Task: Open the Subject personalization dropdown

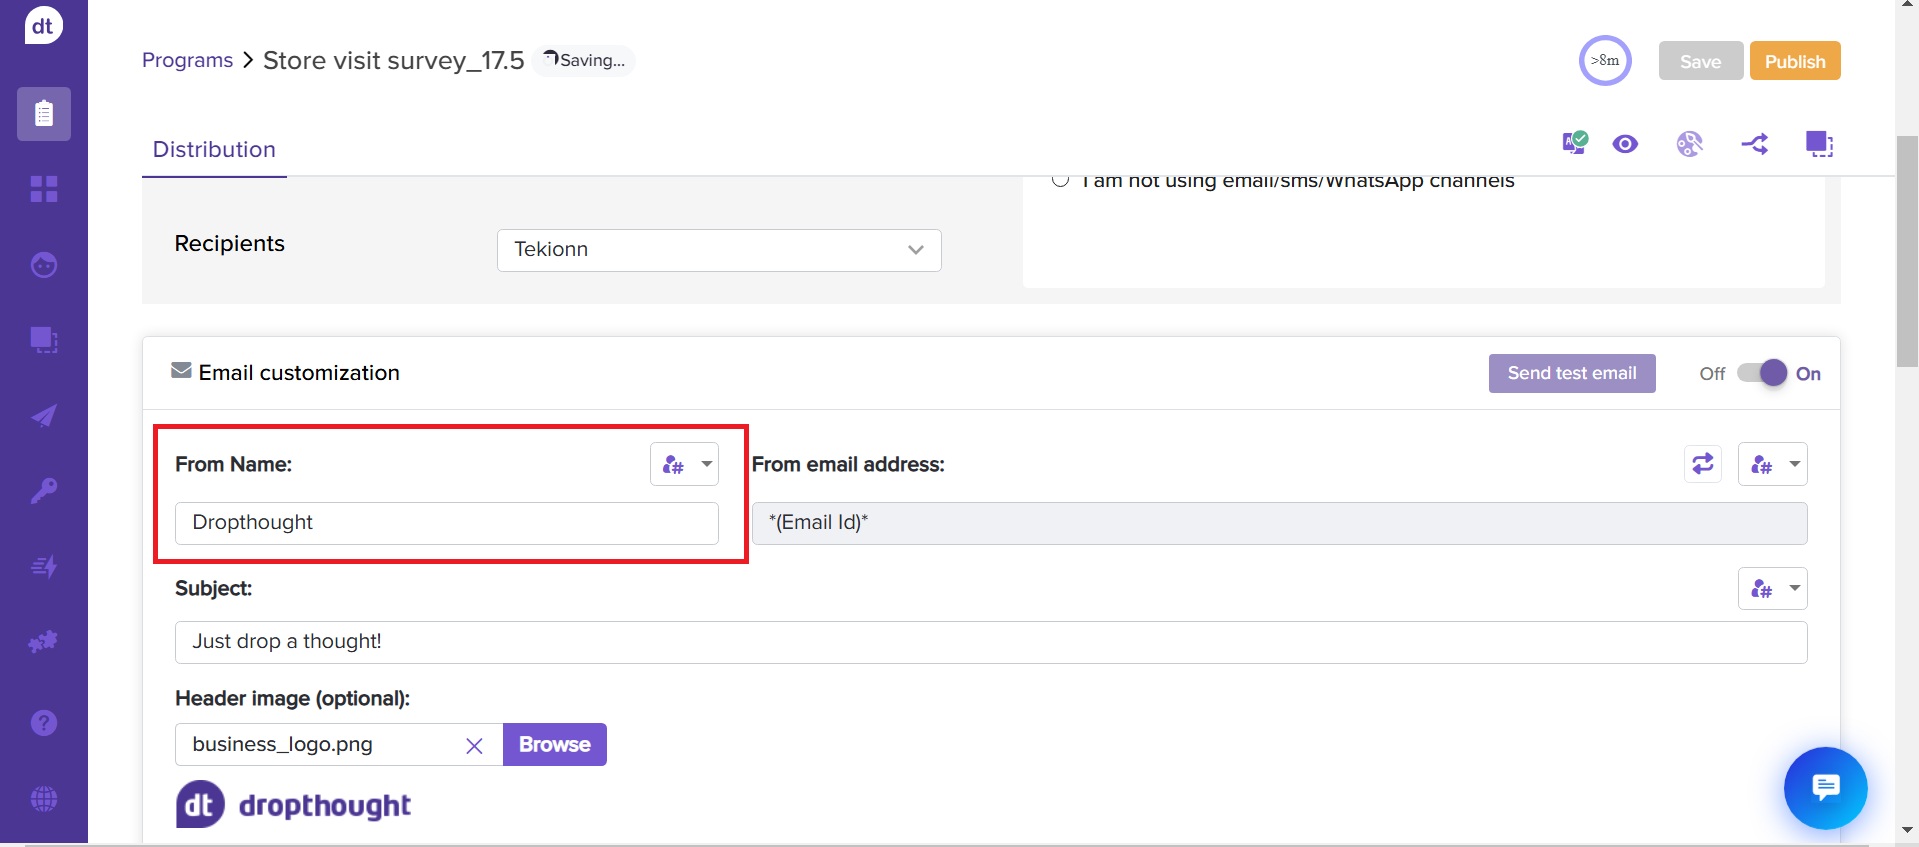Action: point(1772,589)
